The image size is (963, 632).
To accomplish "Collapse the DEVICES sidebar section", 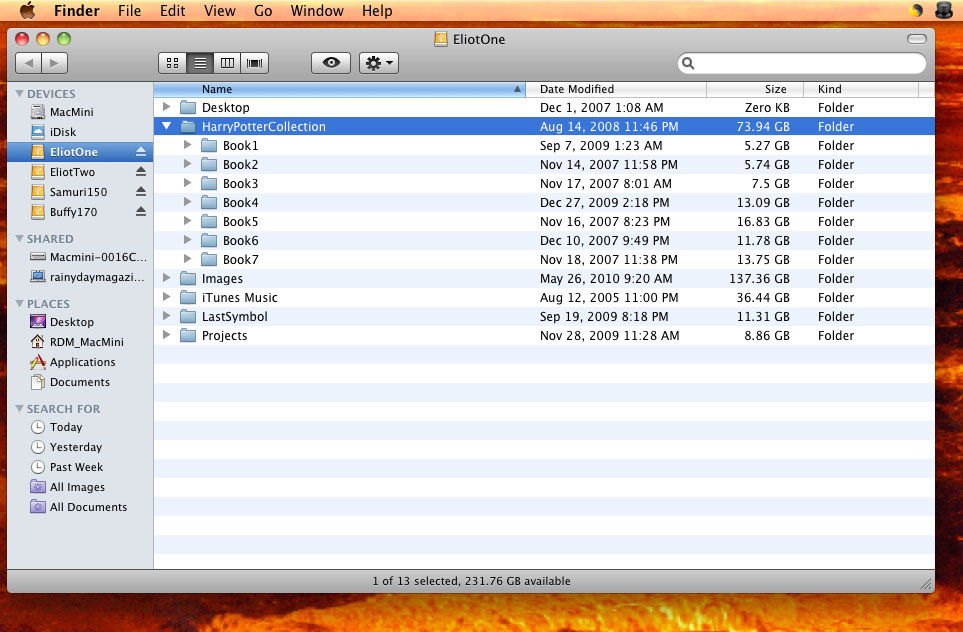I will (20, 93).
